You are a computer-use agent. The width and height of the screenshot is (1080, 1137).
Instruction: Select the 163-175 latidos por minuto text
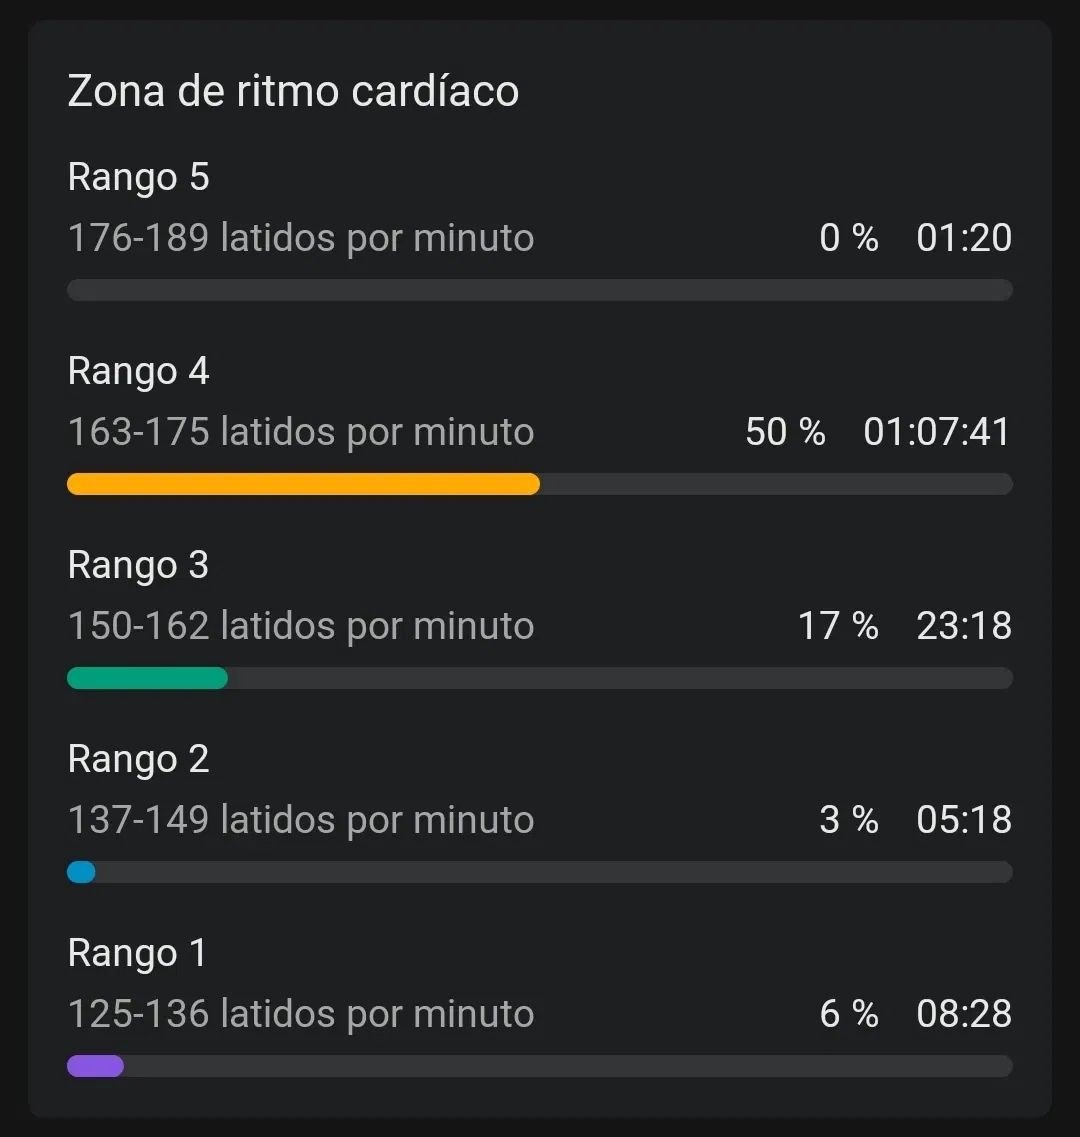click(x=301, y=432)
